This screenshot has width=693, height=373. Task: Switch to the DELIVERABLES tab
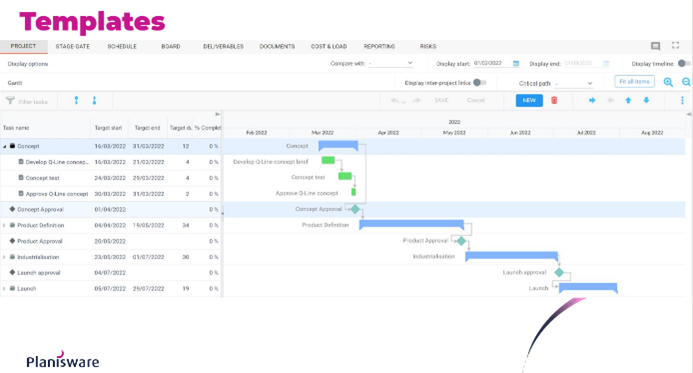223,46
